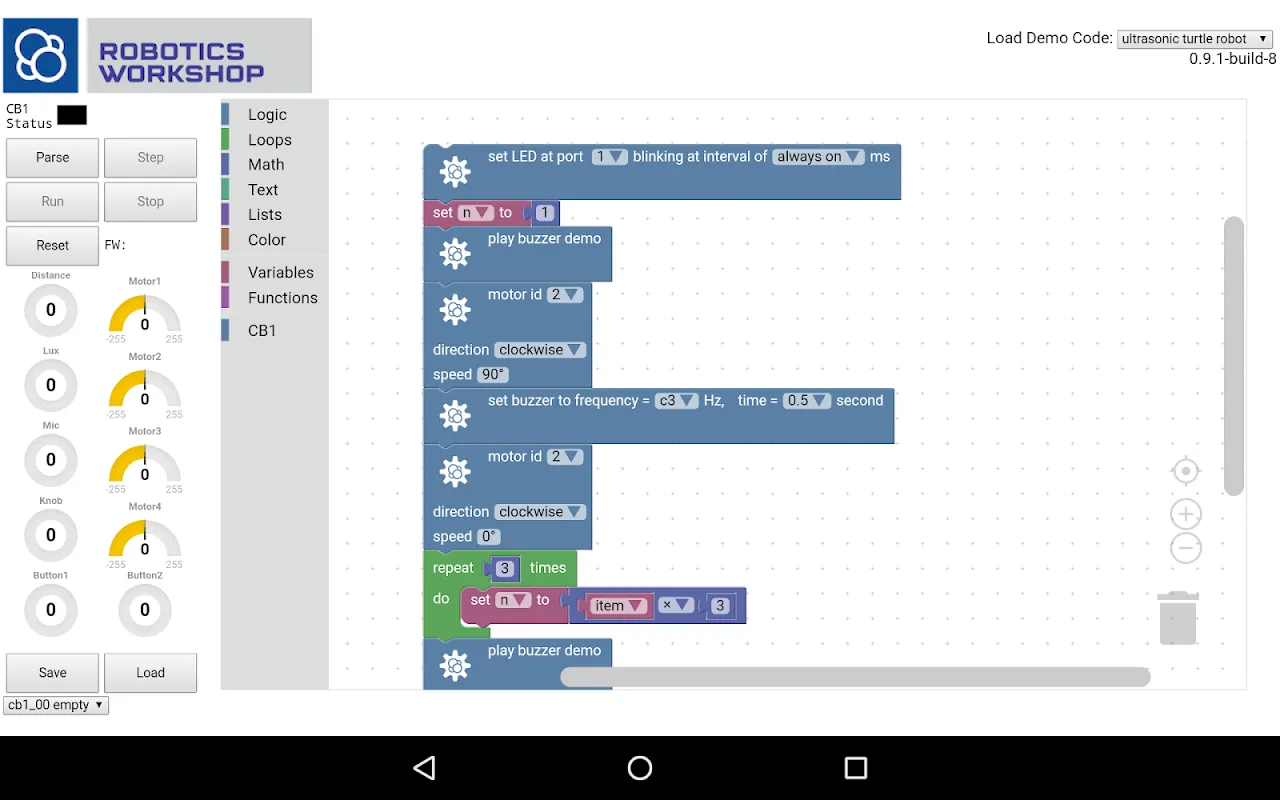This screenshot has width=1280, height=800.
Task: Open variable n dropdown in top set block
Action: click(x=476, y=213)
